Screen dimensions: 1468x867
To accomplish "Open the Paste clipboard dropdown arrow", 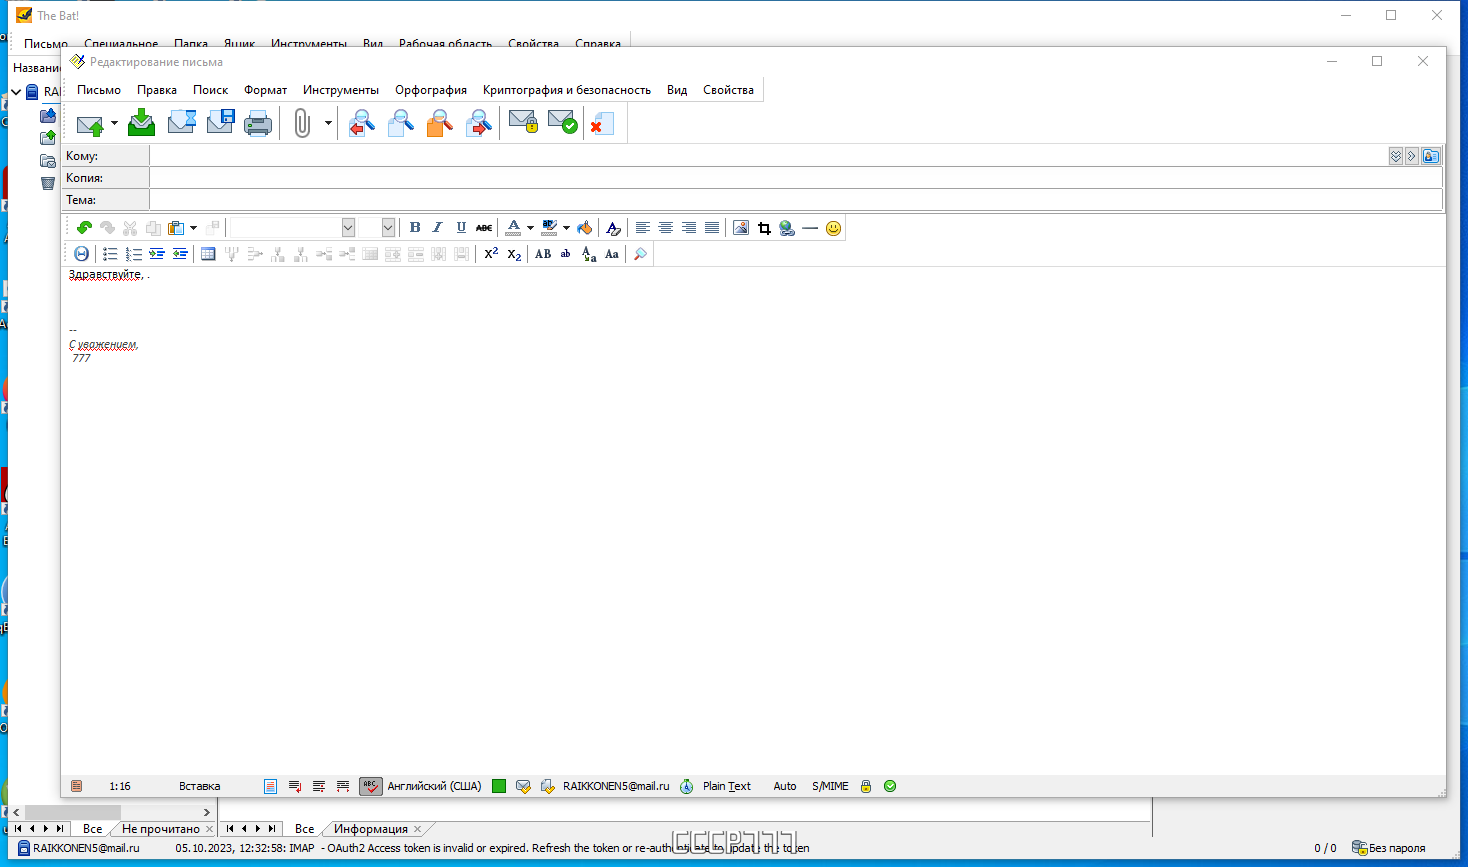I will pos(193,228).
